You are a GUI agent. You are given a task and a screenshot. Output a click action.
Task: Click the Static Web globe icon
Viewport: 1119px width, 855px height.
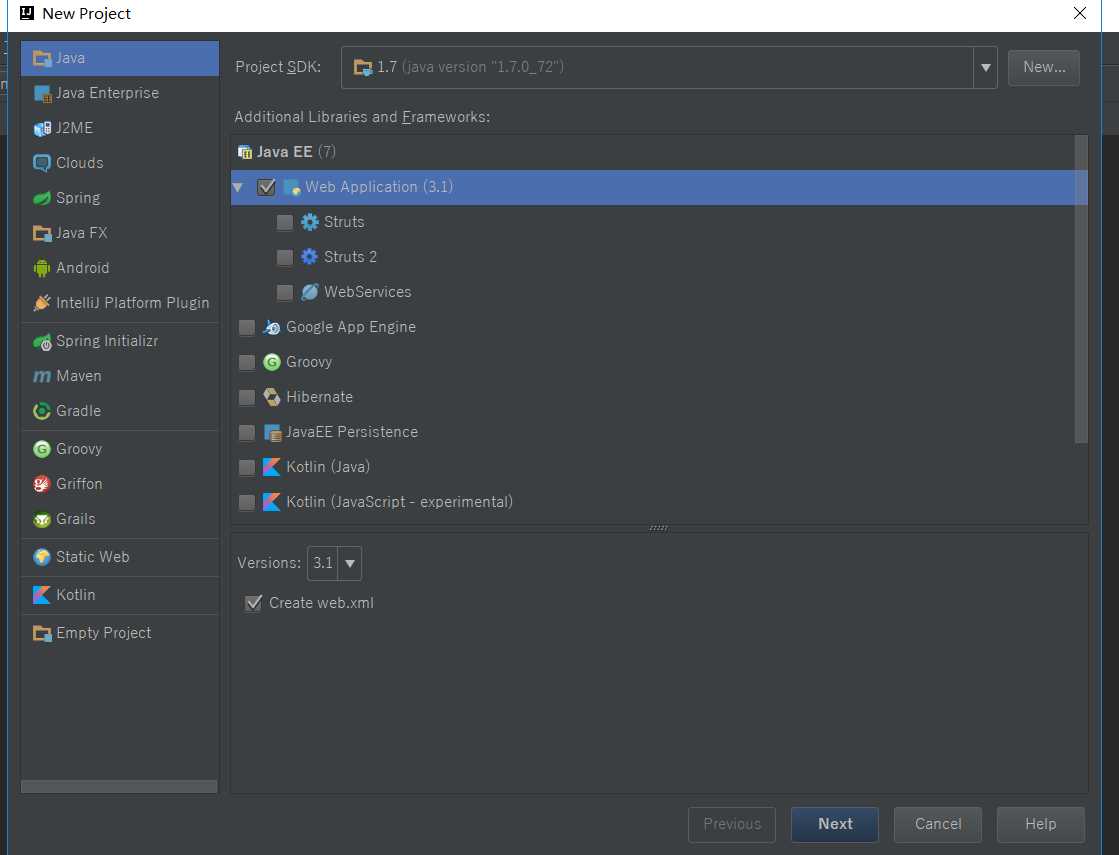(42, 557)
